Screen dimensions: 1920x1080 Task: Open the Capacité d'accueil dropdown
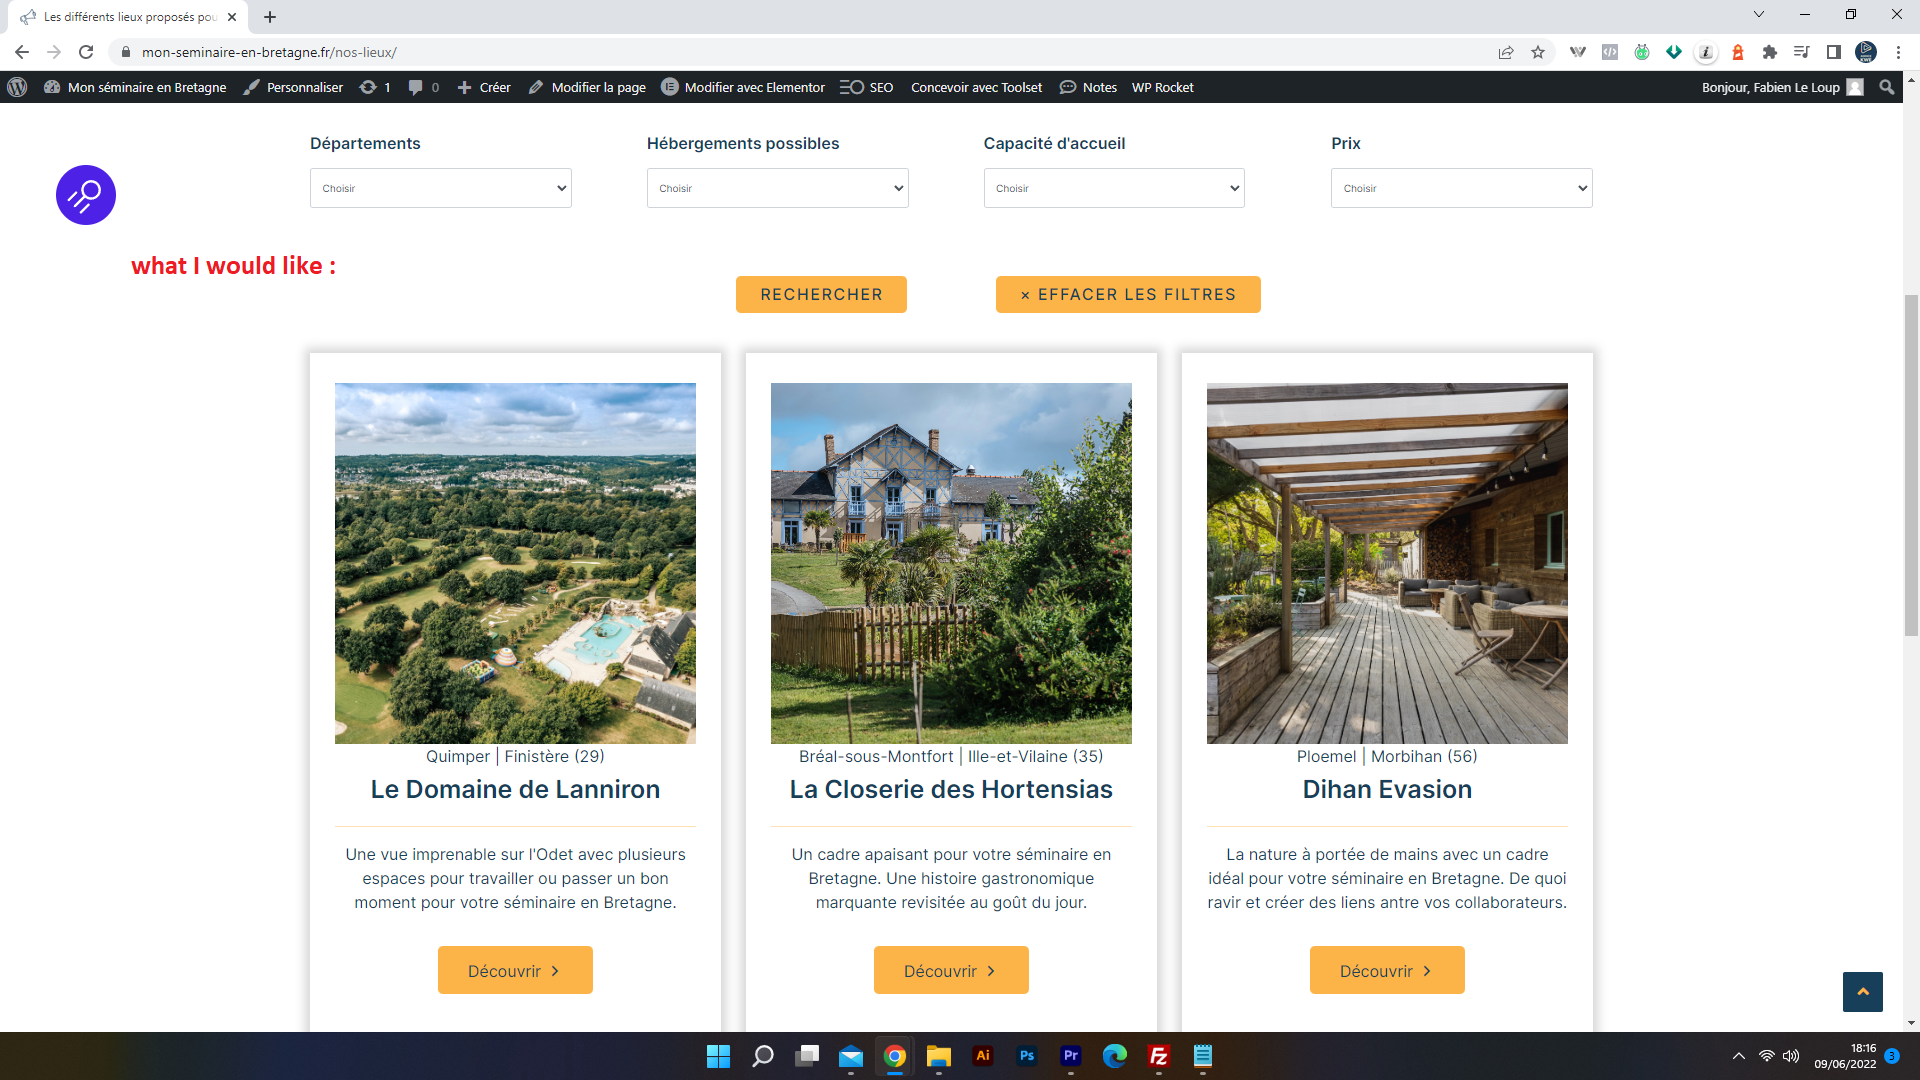(1113, 188)
